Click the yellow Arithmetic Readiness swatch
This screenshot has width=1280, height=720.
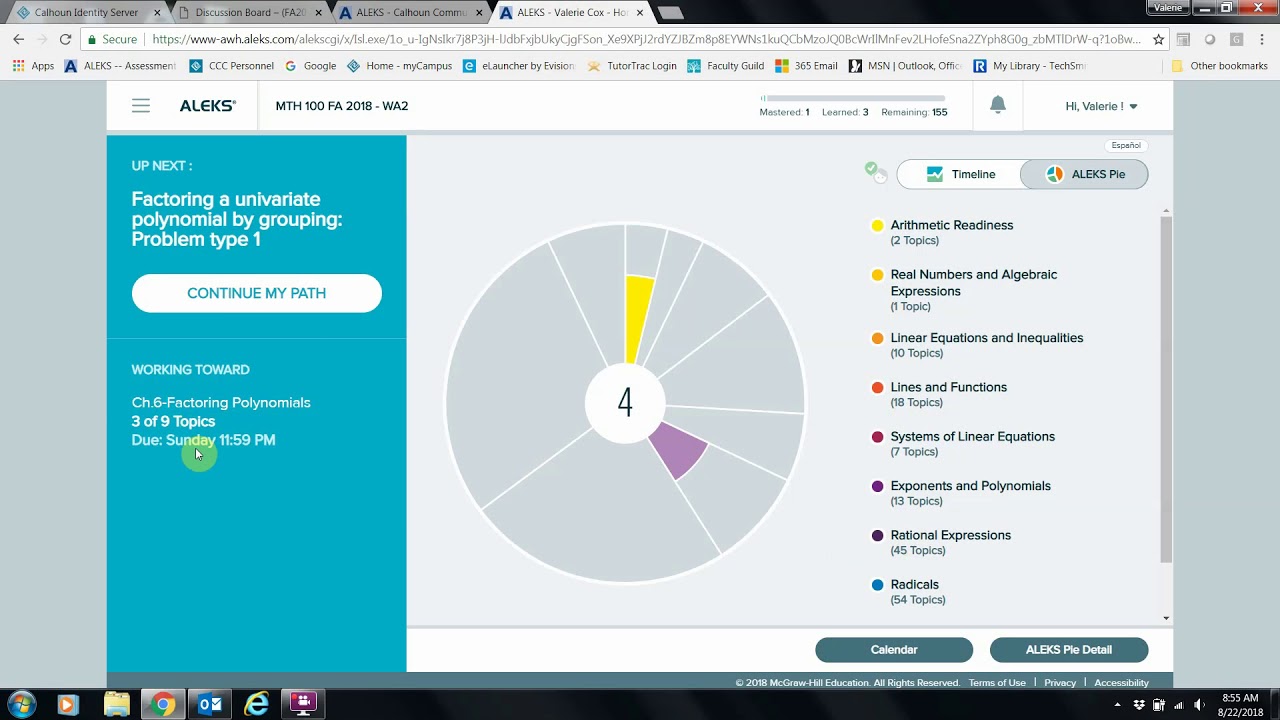878,226
